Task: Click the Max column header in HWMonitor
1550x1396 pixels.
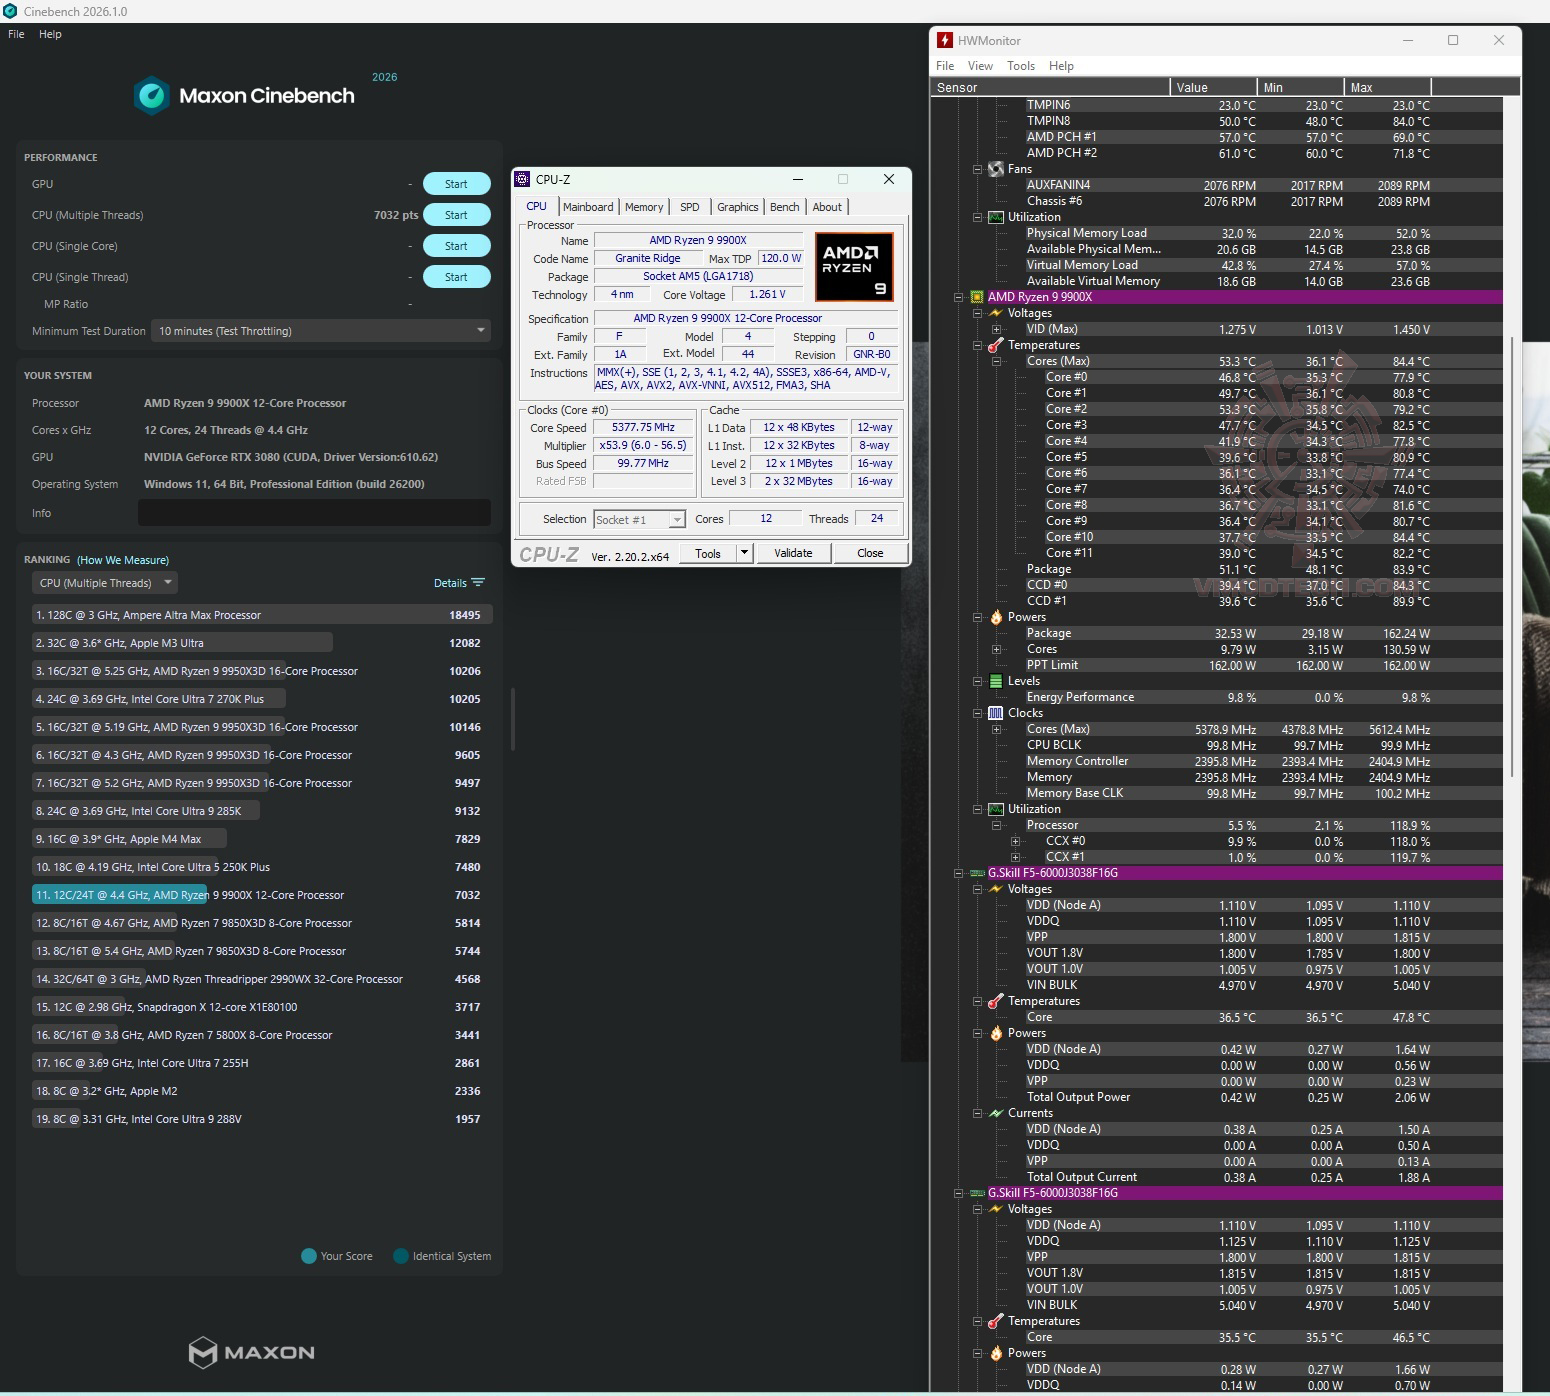Action: coord(1387,87)
